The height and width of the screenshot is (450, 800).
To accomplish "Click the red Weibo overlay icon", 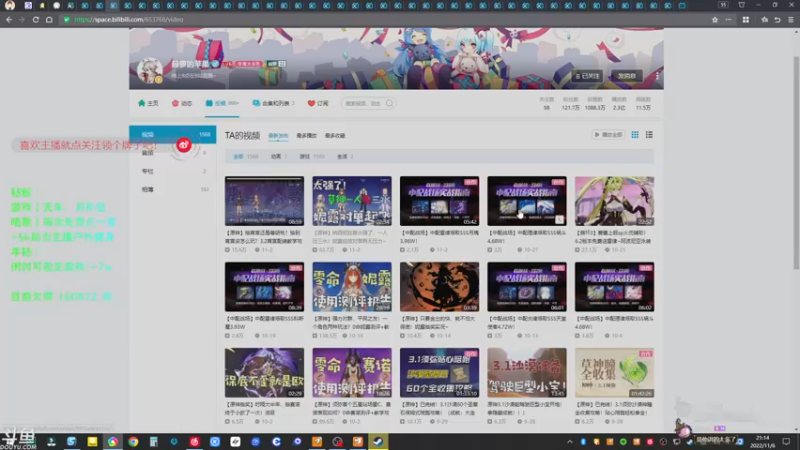I will pos(184,145).
